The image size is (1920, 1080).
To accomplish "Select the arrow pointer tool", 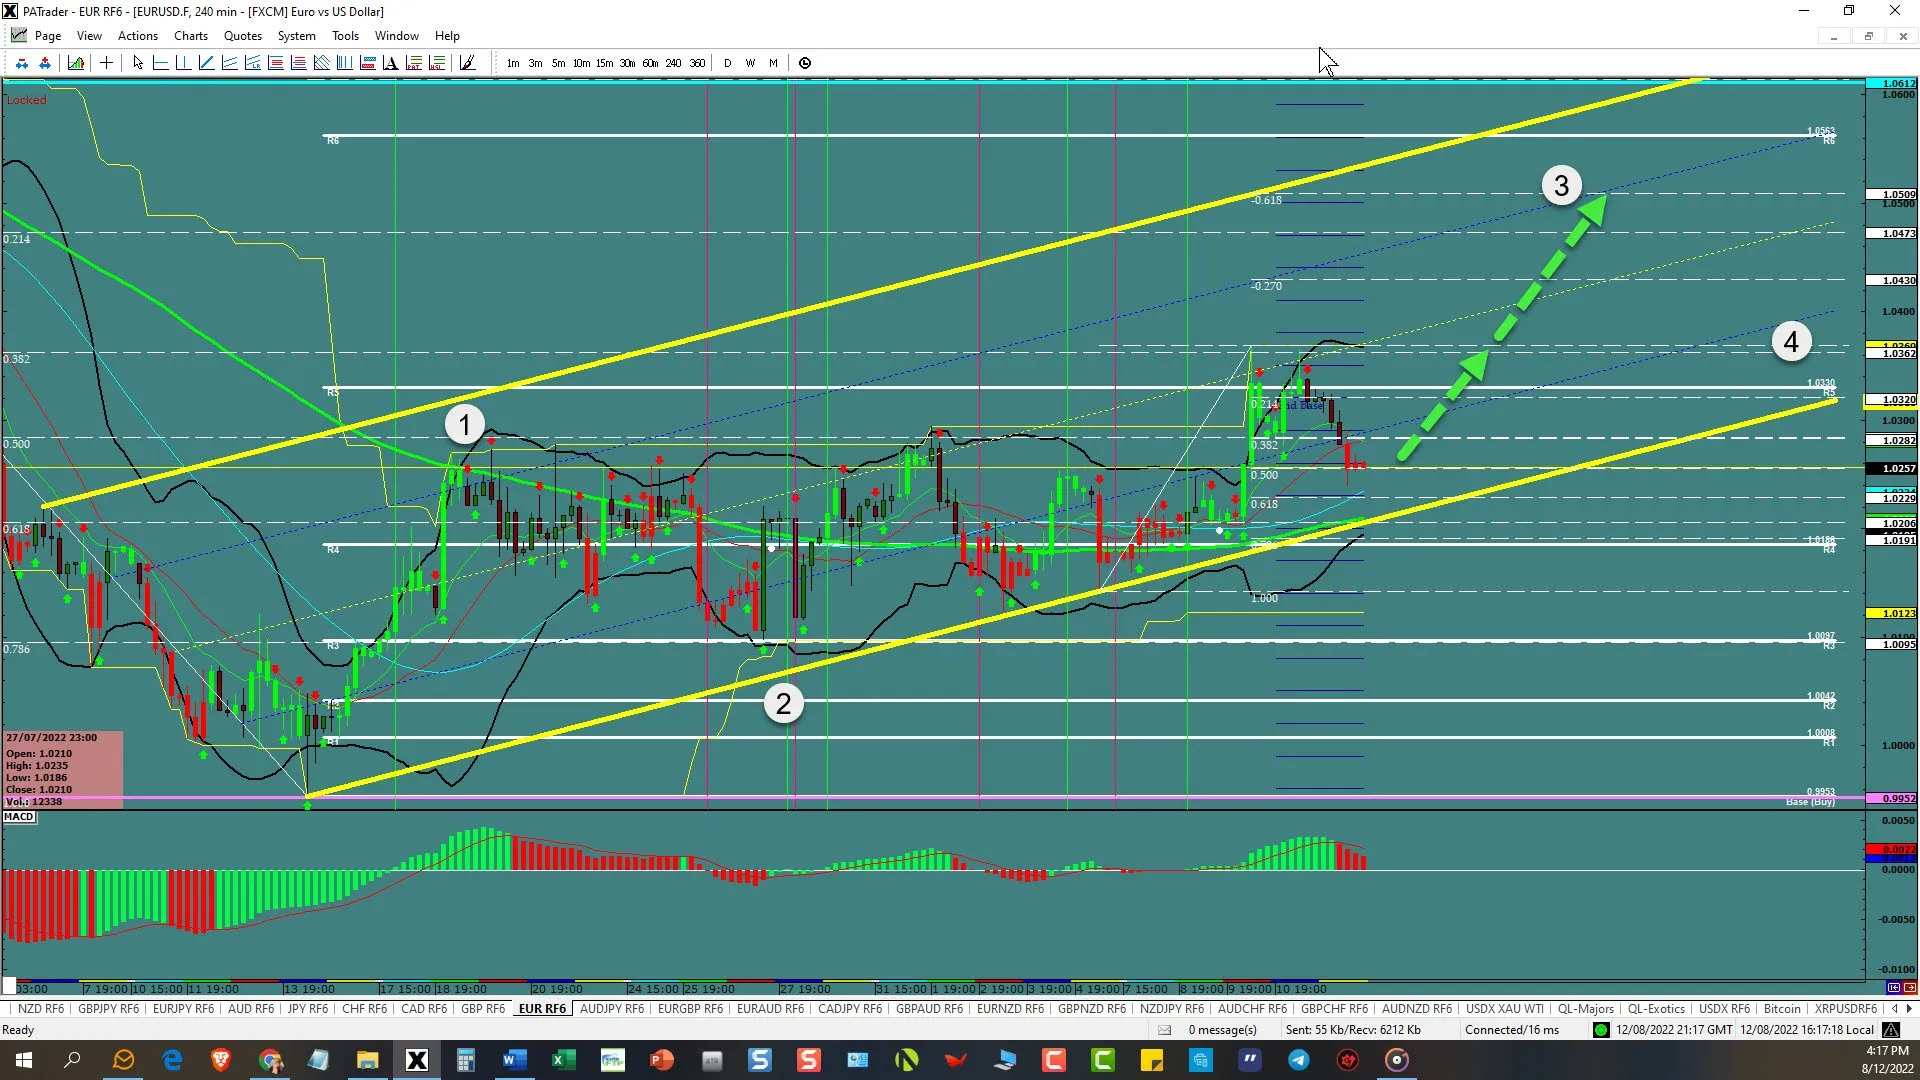I will 138,63.
